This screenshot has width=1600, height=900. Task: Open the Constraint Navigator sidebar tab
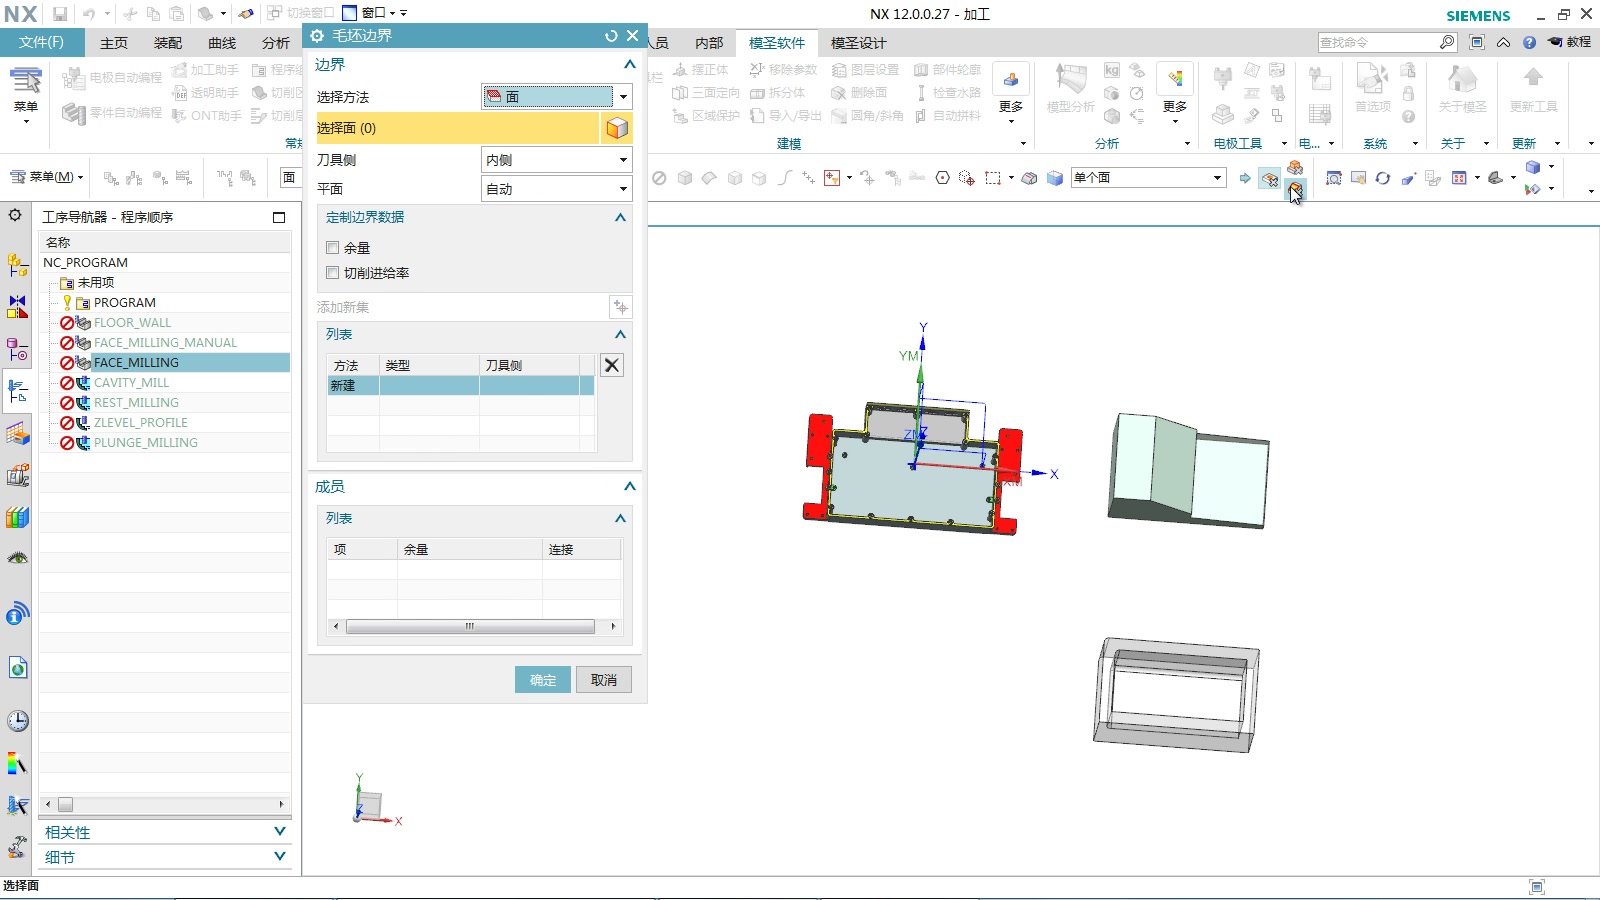[17, 307]
